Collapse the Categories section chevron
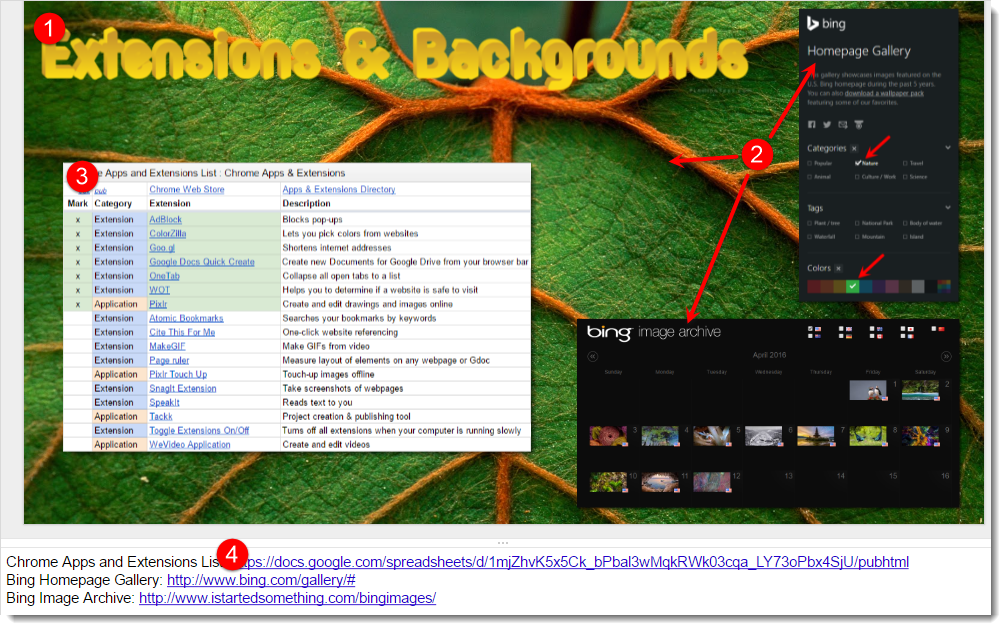Viewport: 1006px width, 630px height. coord(948,148)
